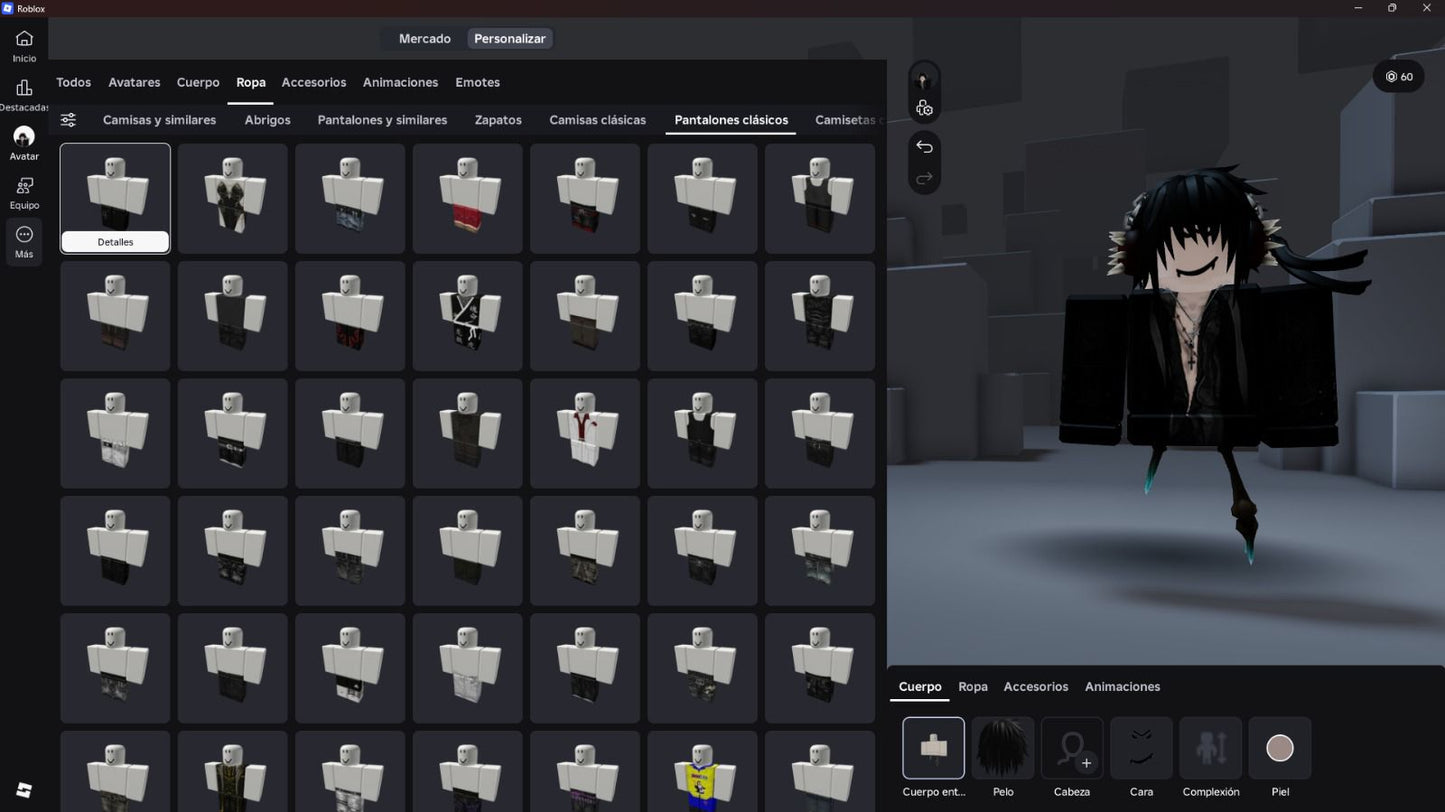
Task: Click the Detalles button on first item
Action: 115,242
